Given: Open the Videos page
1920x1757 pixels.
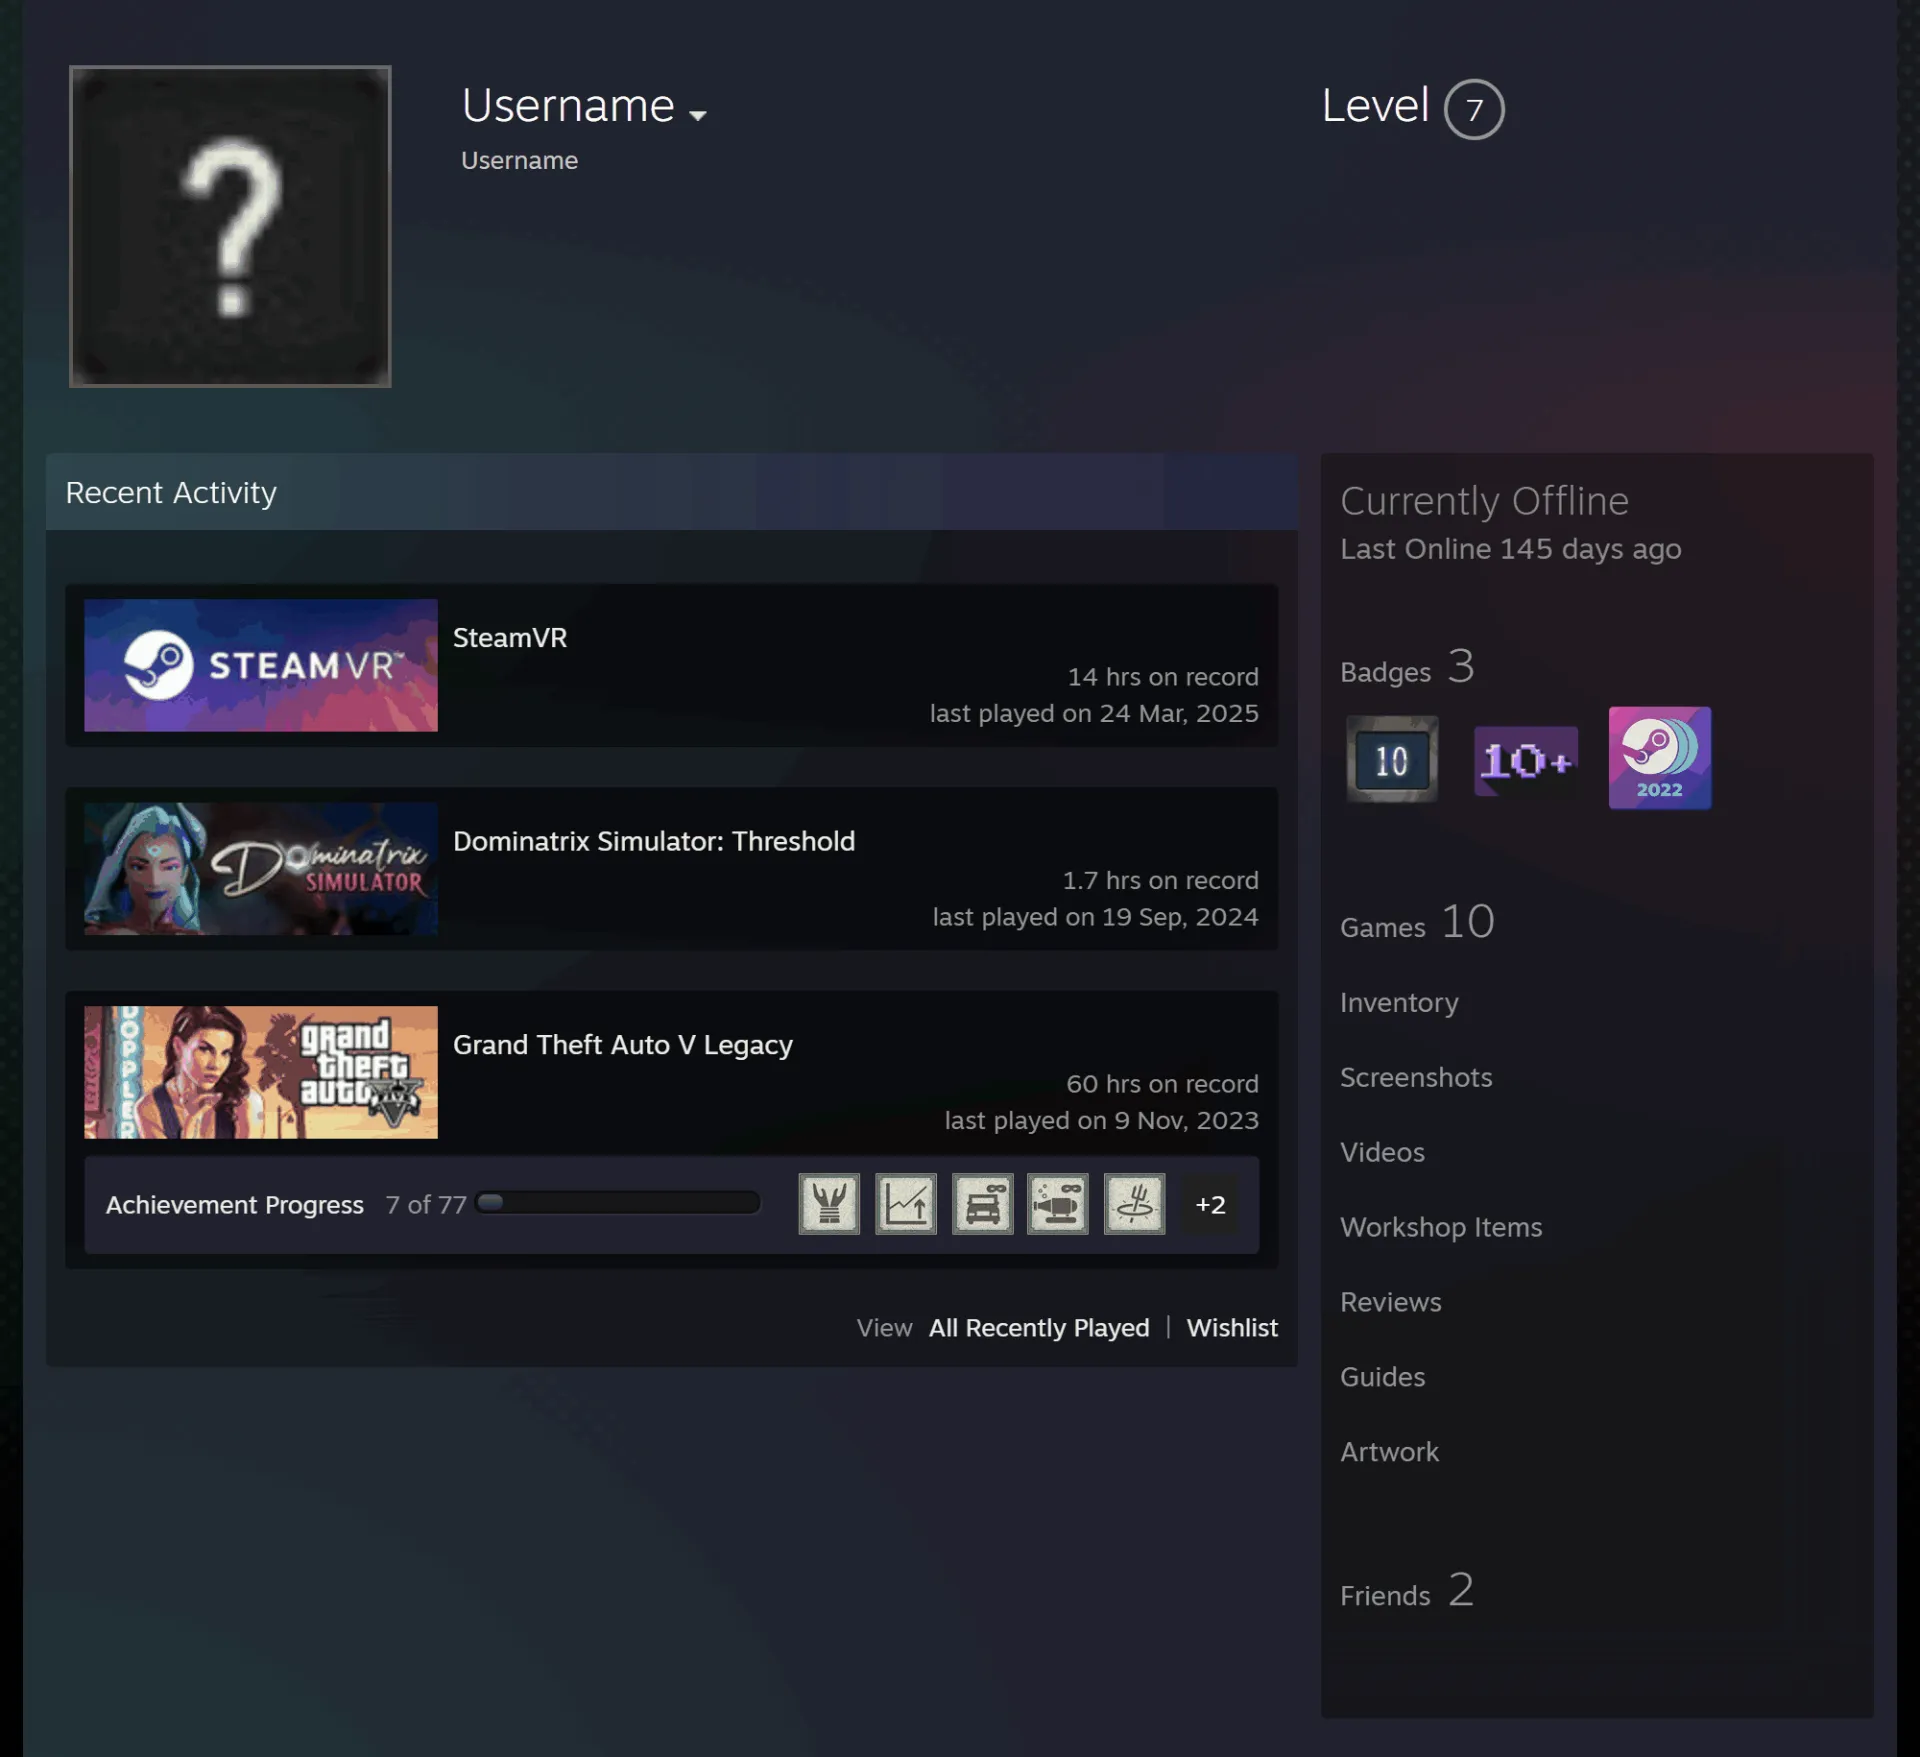Looking at the screenshot, I should [x=1382, y=1152].
